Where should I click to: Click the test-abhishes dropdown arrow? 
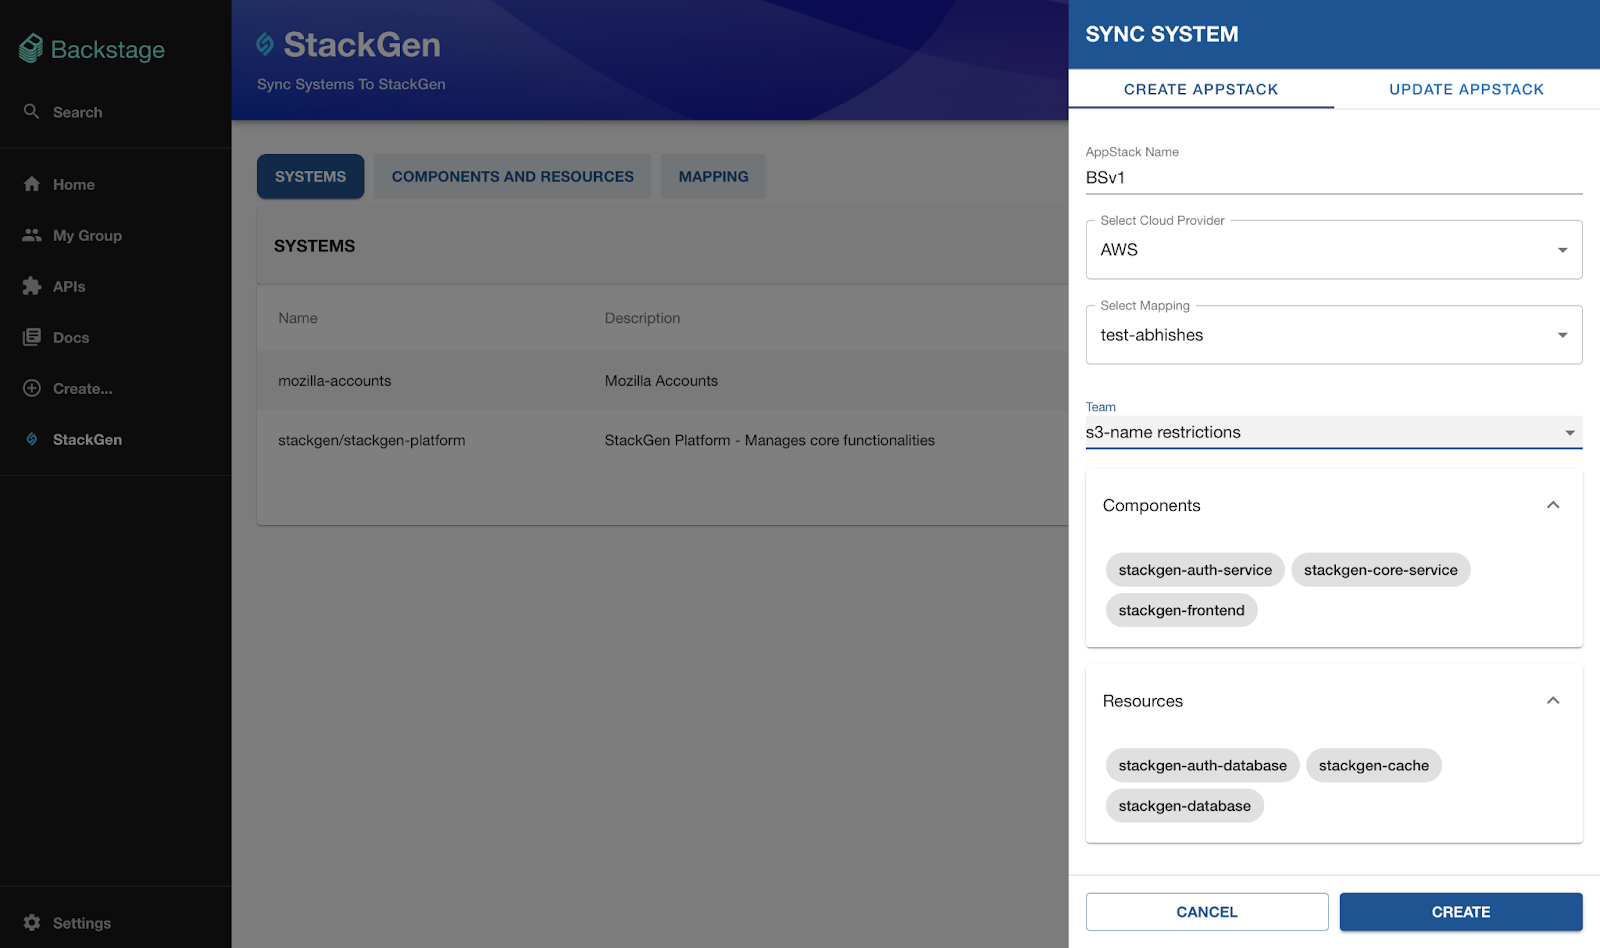pyautogui.click(x=1562, y=335)
